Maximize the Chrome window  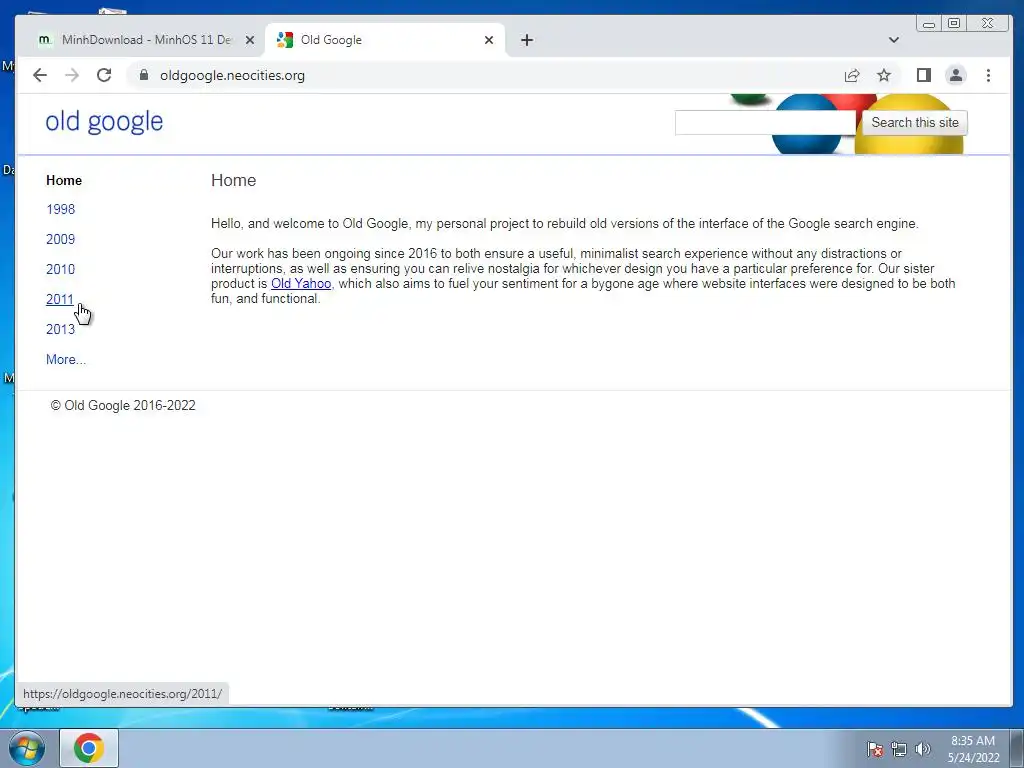coord(954,24)
